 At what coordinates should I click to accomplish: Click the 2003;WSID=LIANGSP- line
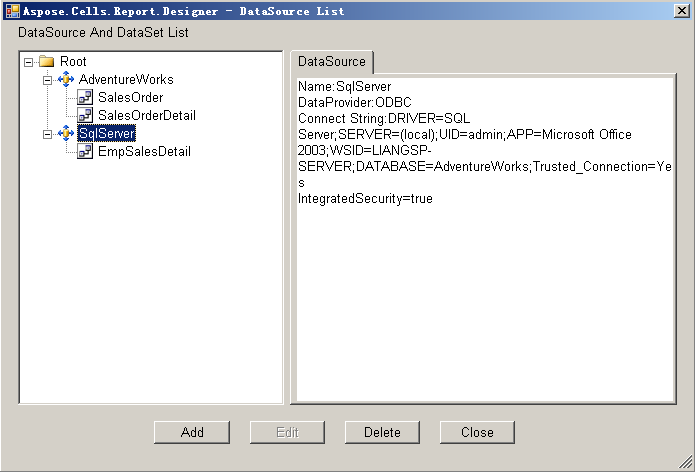[364, 150]
